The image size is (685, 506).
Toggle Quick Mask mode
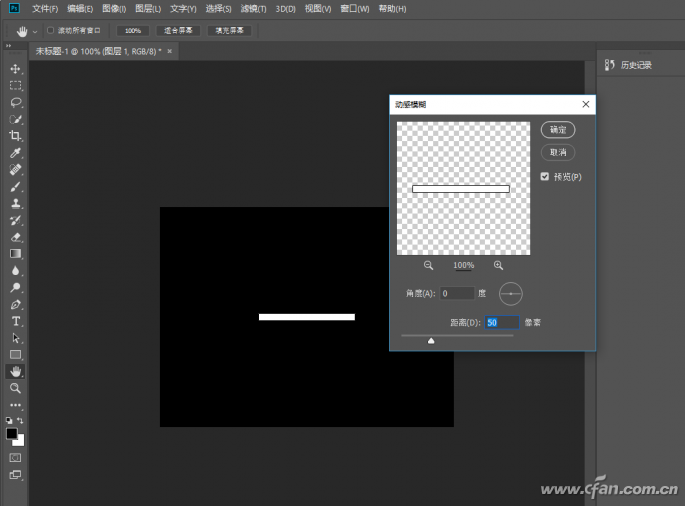point(15,458)
